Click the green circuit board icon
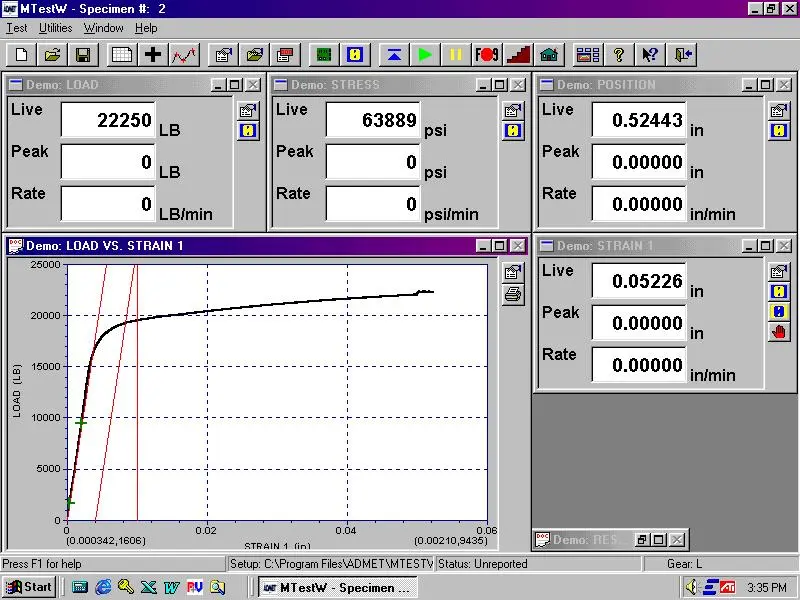This screenshot has height=600, width=800. click(324, 54)
